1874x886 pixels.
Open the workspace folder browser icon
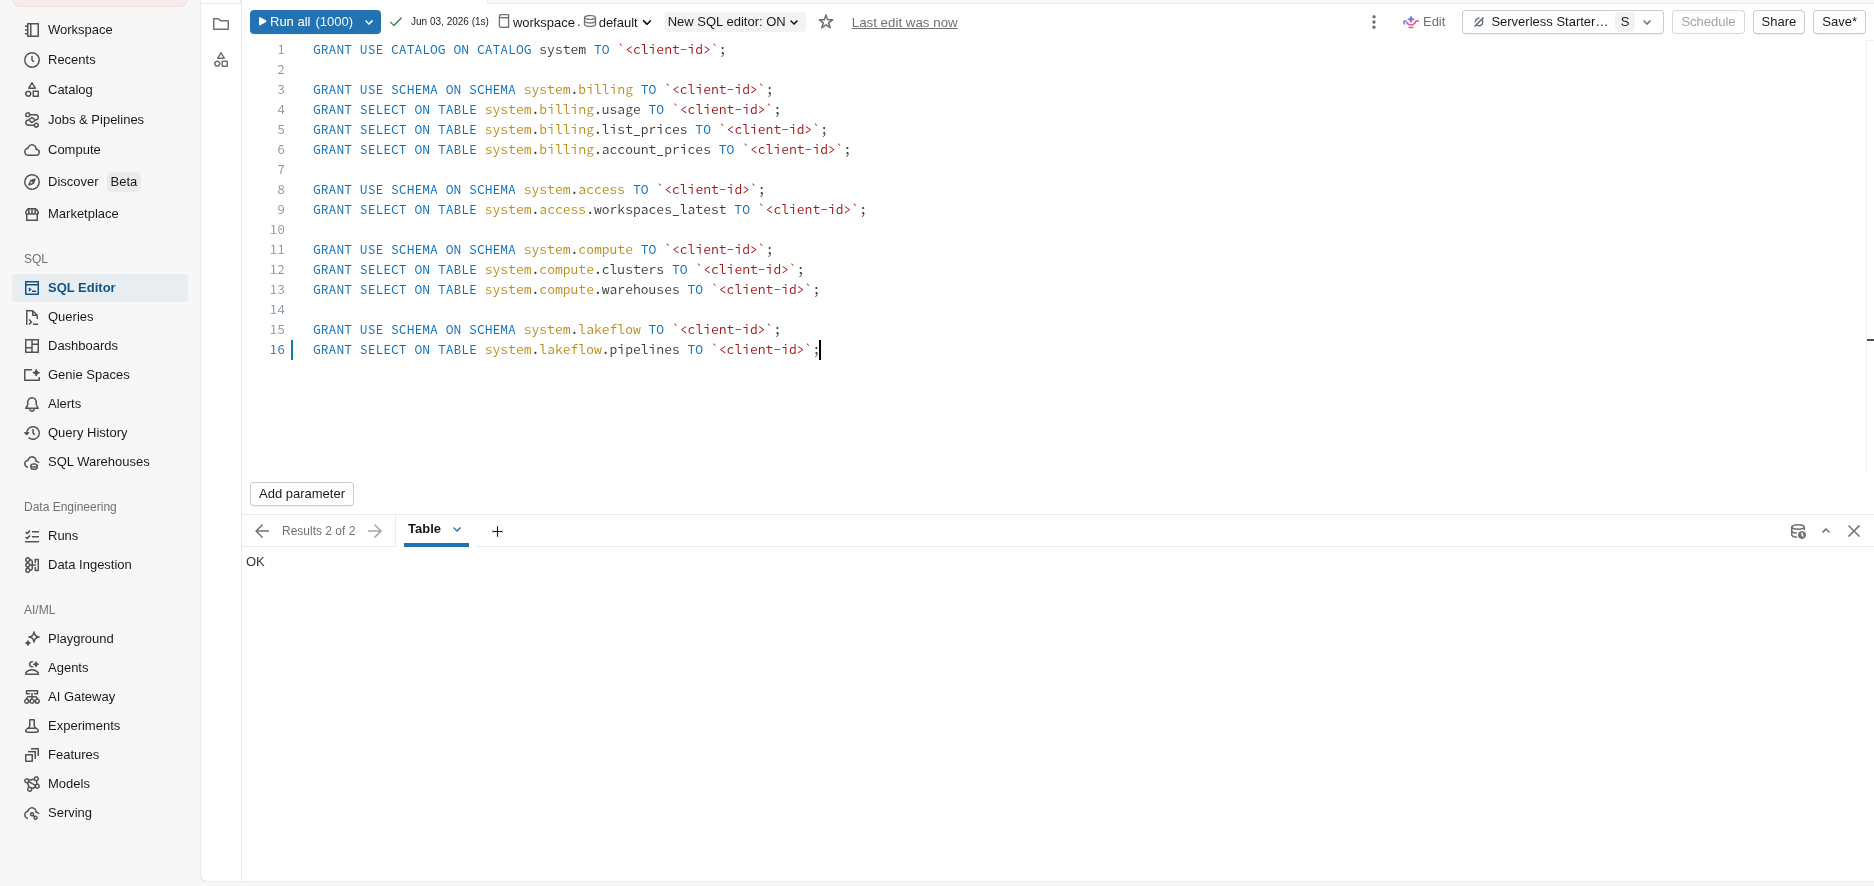[221, 24]
